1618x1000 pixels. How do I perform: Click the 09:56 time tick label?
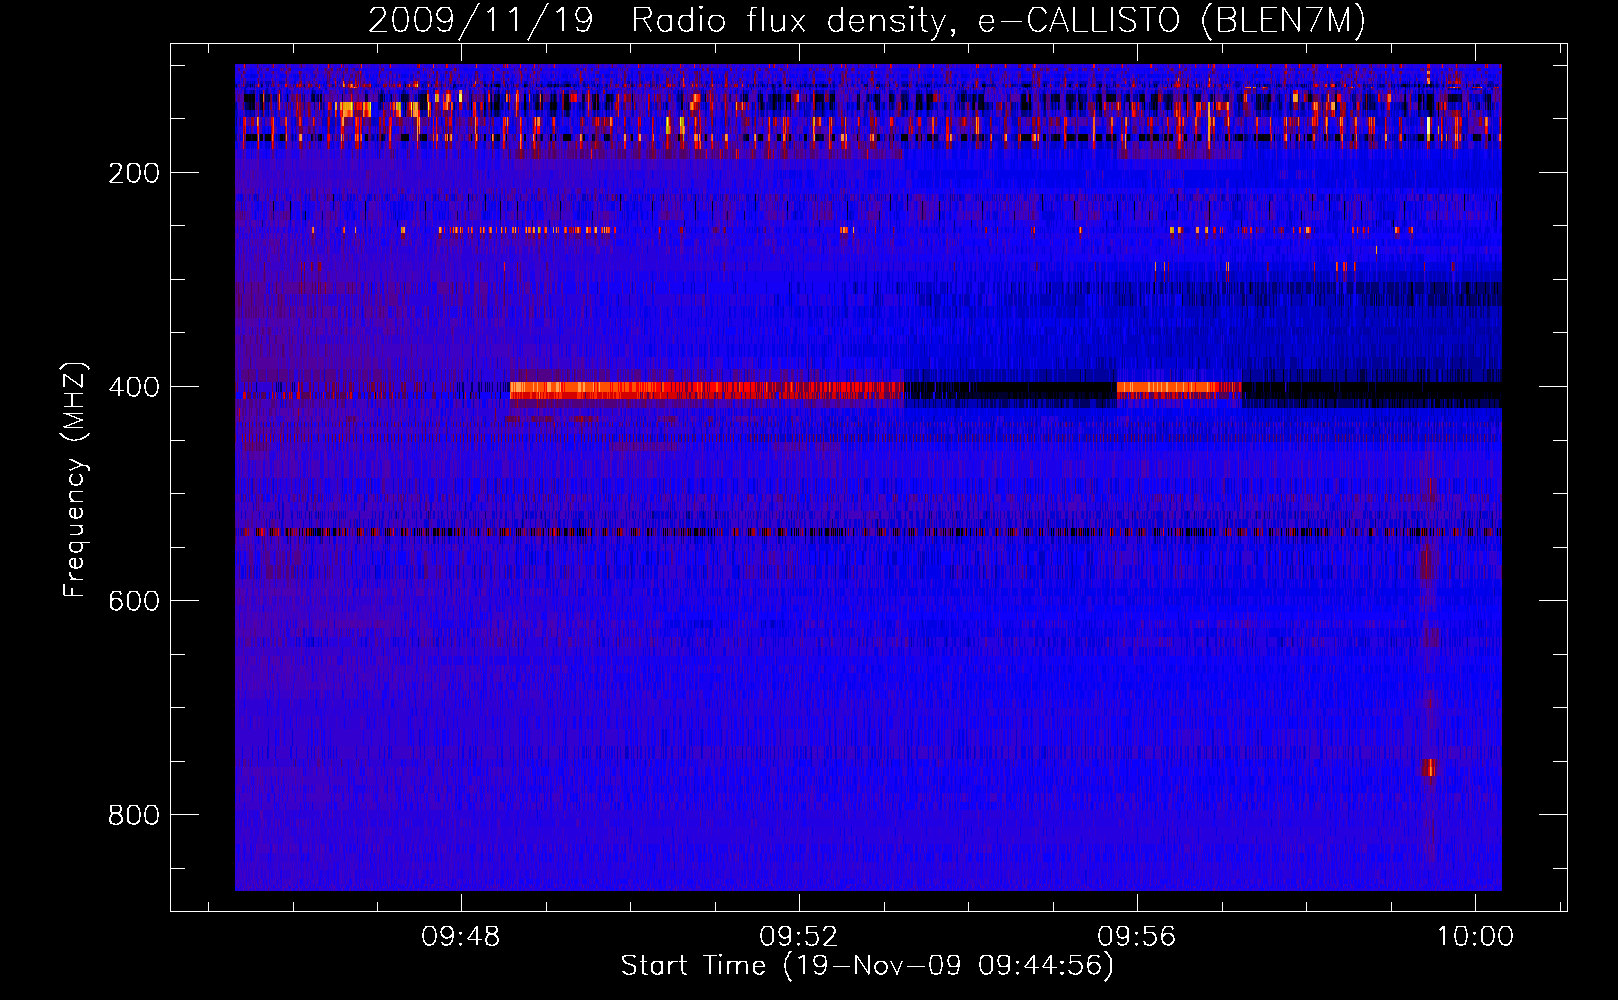tap(1137, 937)
